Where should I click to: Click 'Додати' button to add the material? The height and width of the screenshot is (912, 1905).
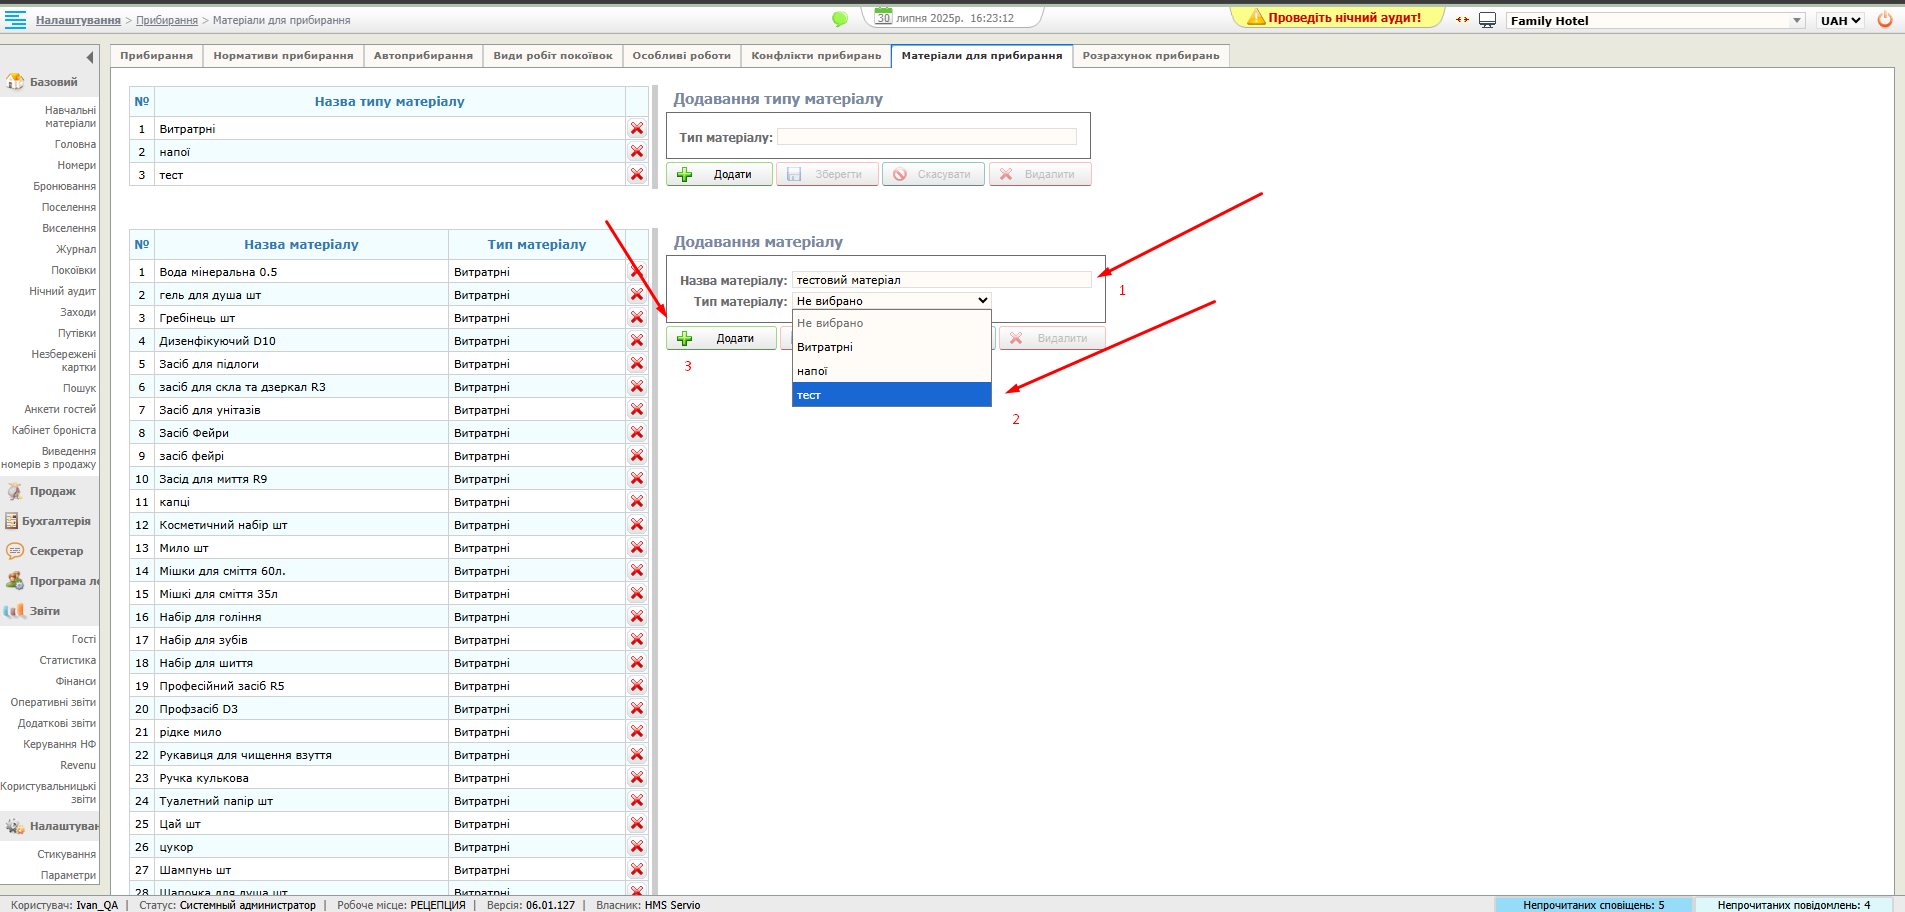(722, 339)
